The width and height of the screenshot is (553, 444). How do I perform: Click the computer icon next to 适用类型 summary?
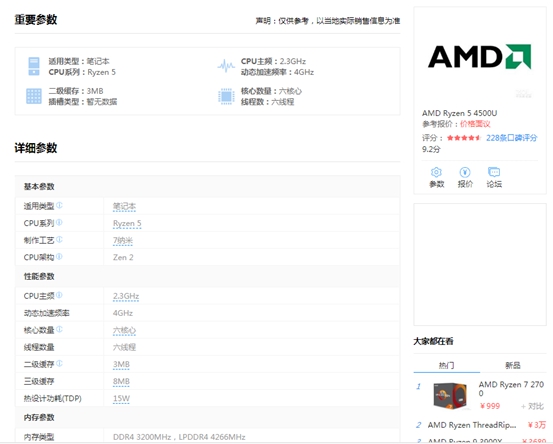coord(34,66)
